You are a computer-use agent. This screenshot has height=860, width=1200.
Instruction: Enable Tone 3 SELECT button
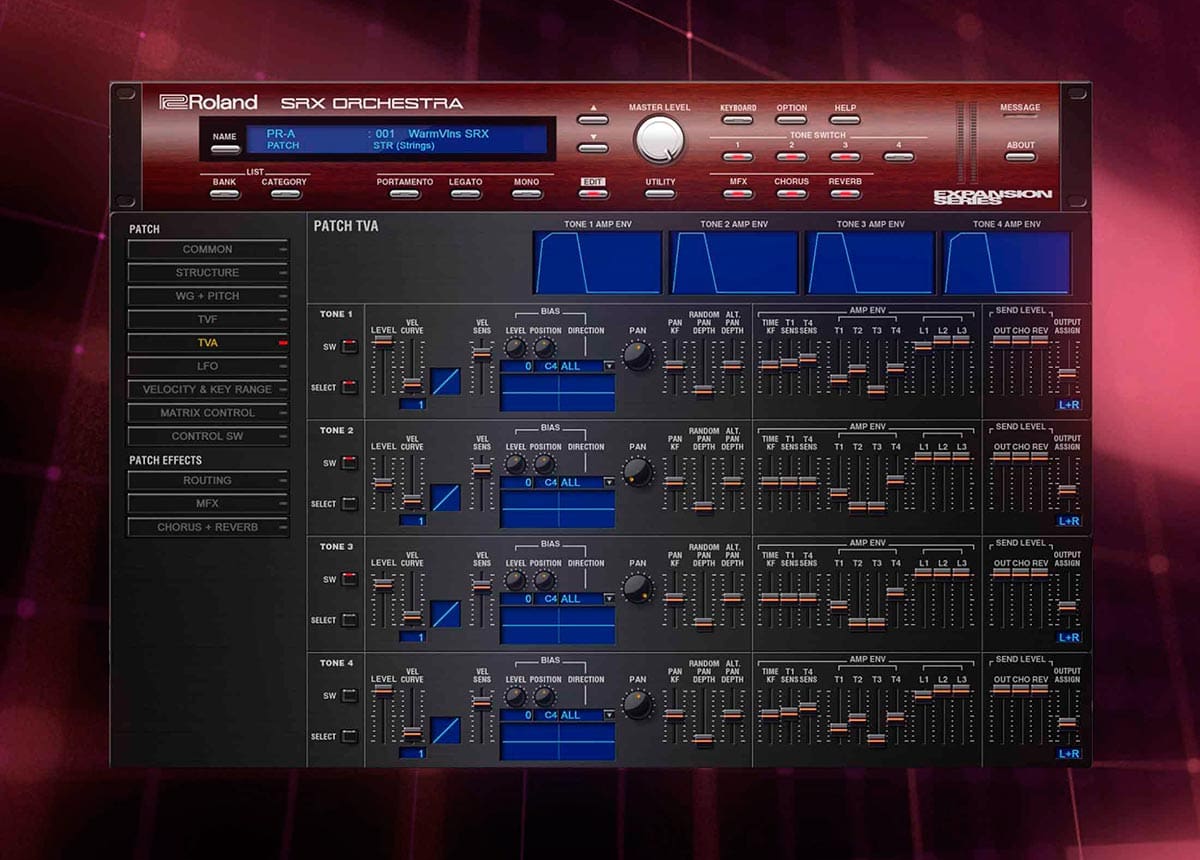coord(349,620)
